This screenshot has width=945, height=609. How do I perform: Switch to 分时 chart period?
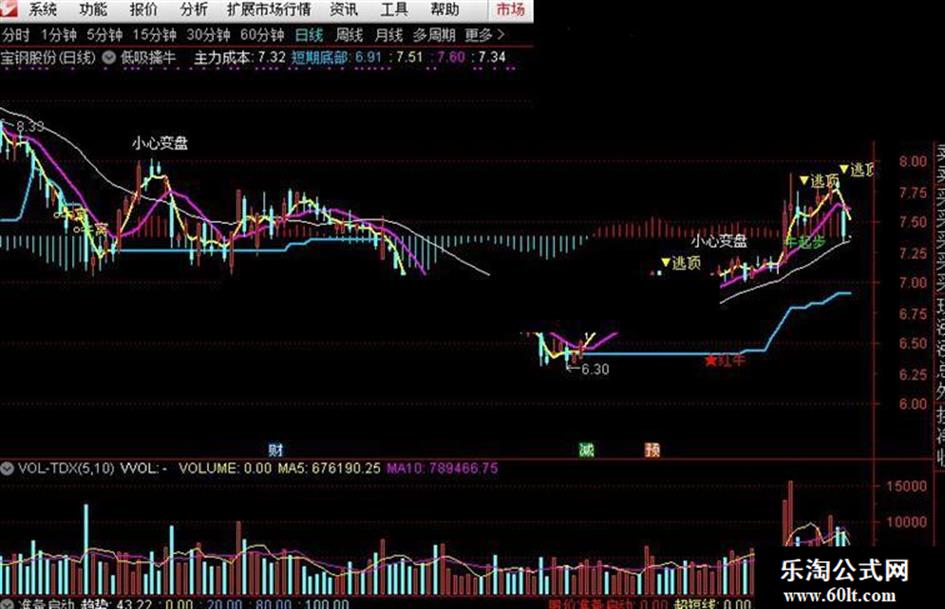pyautogui.click(x=16, y=35)
